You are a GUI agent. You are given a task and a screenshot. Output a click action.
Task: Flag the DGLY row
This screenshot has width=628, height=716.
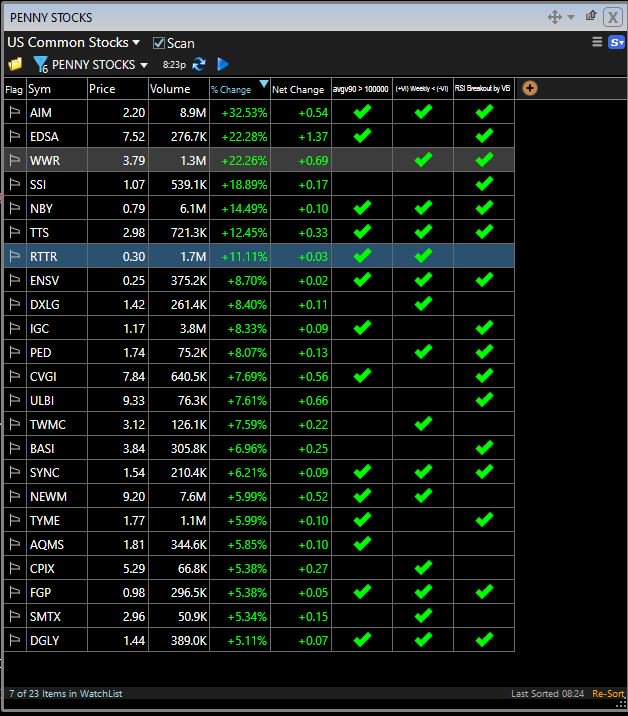click(15, 640)
